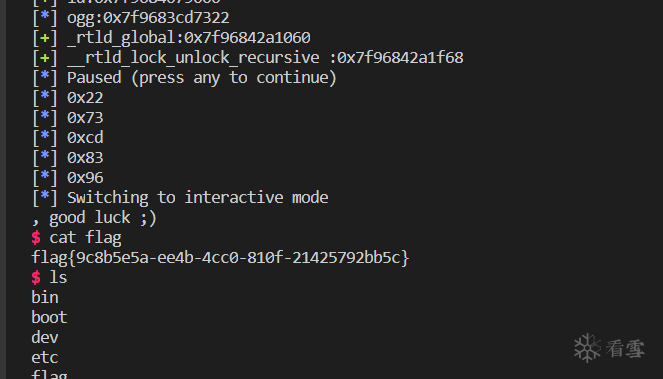This screenshot has width=663, height=379.
Task: Click the _rtld_global address 0x7f96842a1060
Action: [x=247, y=38]
